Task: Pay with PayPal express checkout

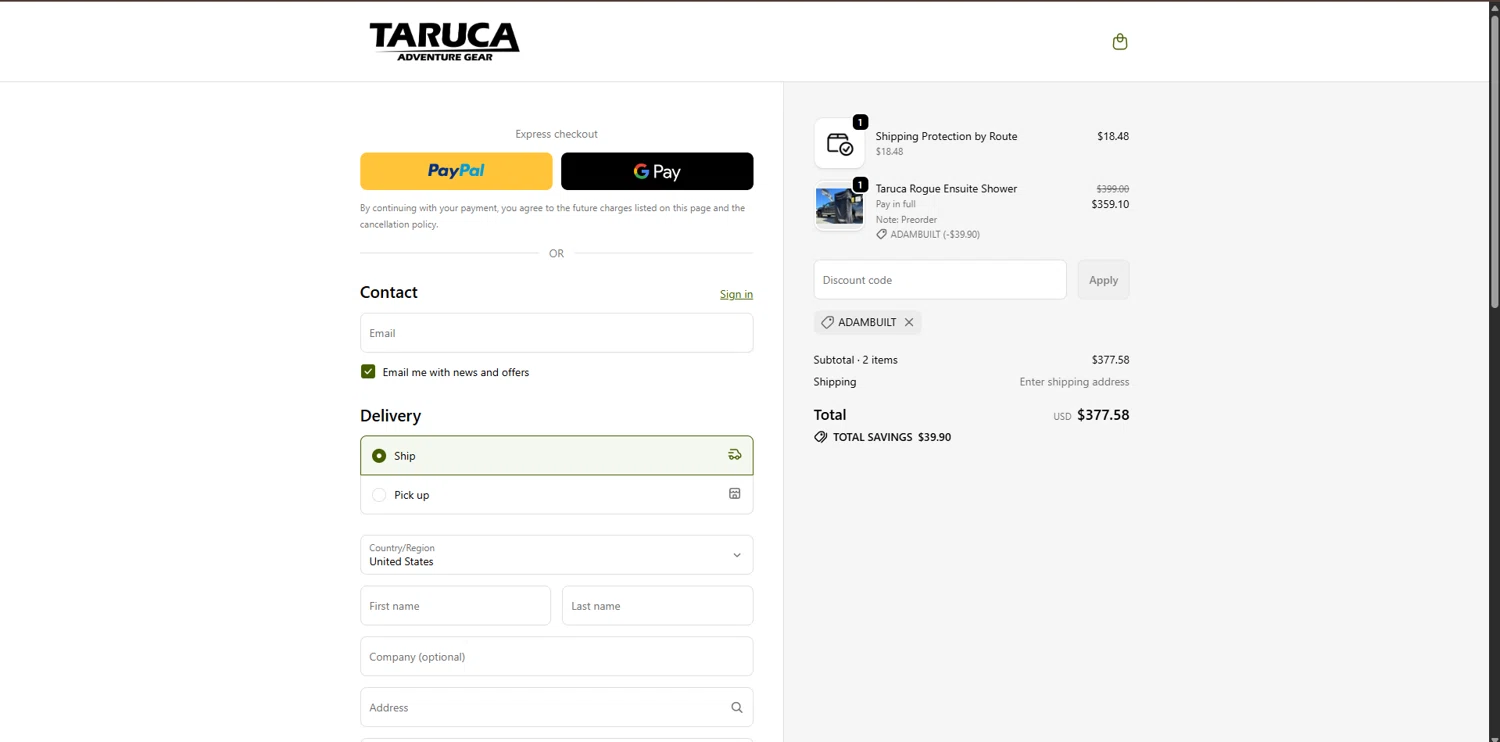Action: pos(456,171)
